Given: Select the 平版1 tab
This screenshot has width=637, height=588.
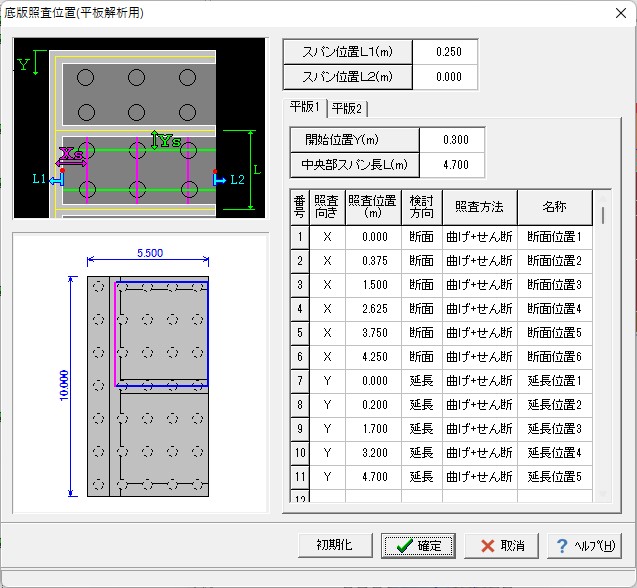Looking at the screenshot, I should [305, 107].
